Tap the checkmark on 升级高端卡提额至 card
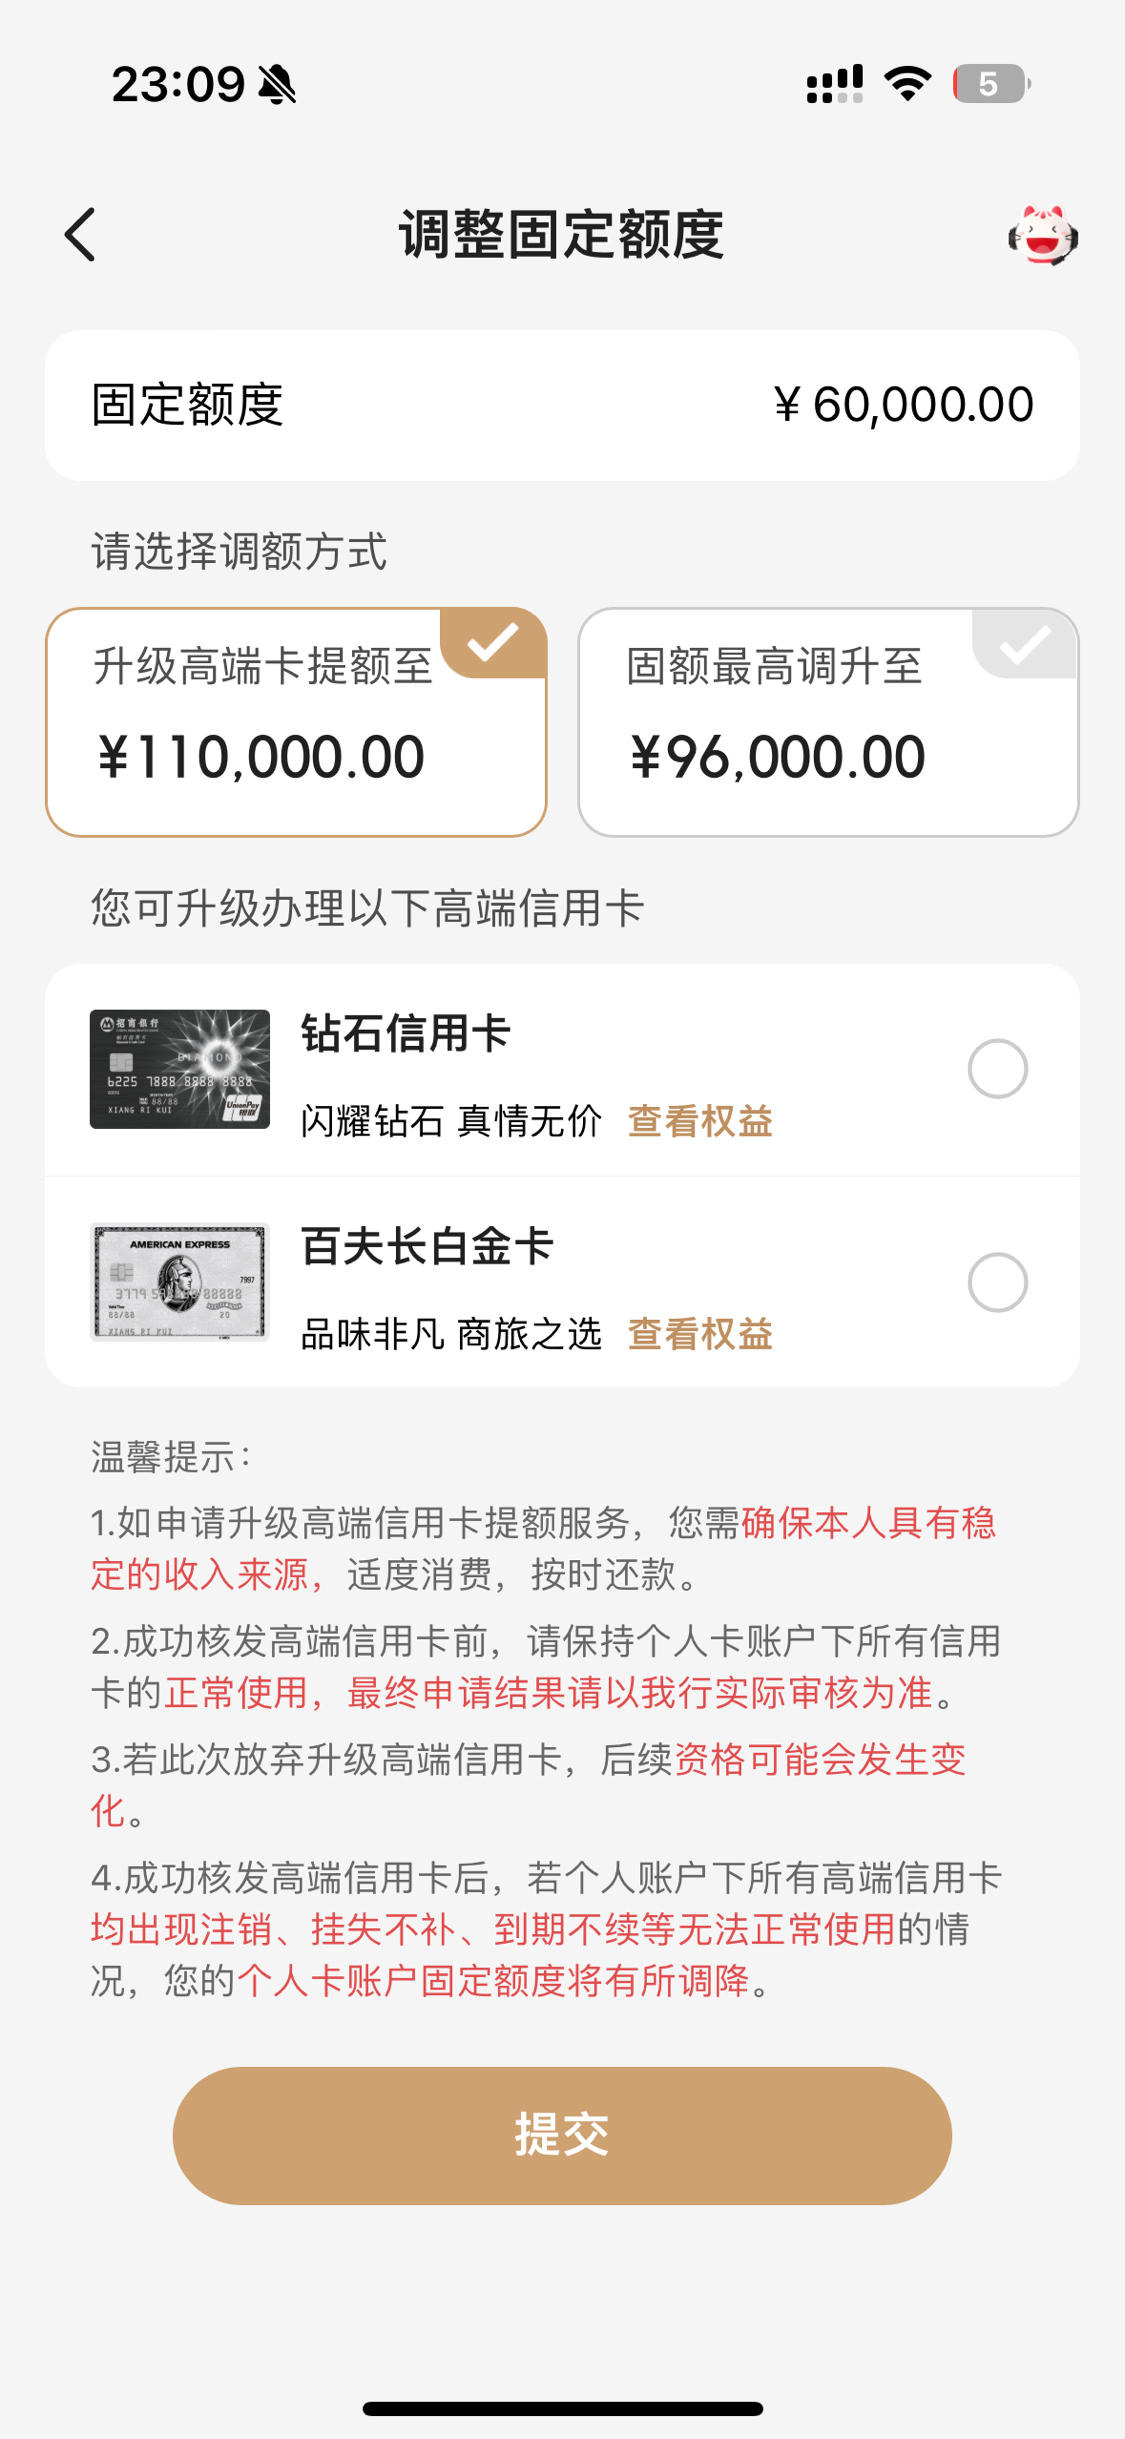The image size is (1125, 2439). coord(493,643)
